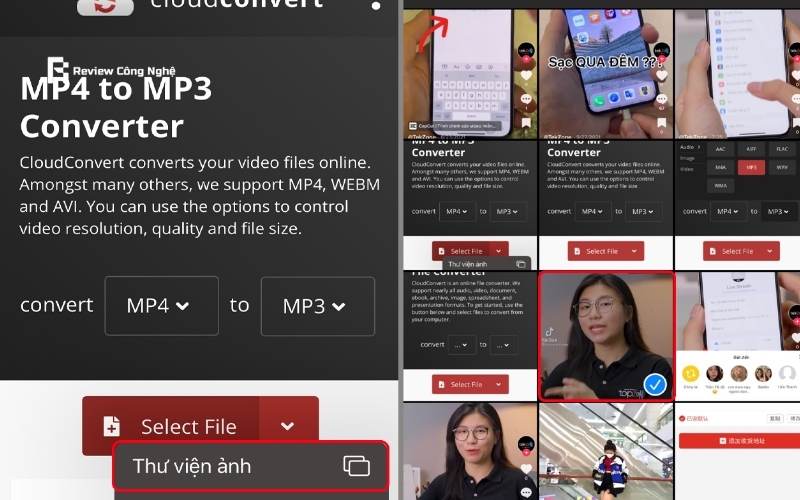Click the 'CloudConvert converts your video files online' paragraph

(199, 195)
